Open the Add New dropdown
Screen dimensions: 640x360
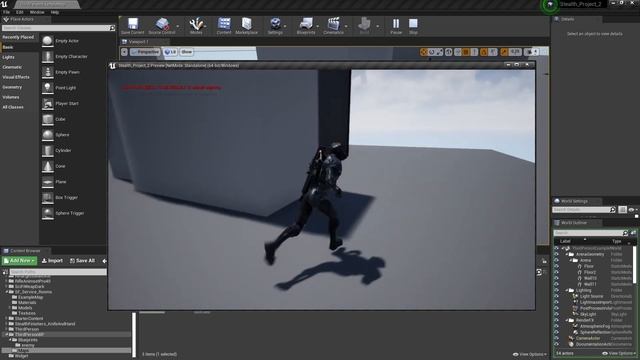[x=19, y=260]
